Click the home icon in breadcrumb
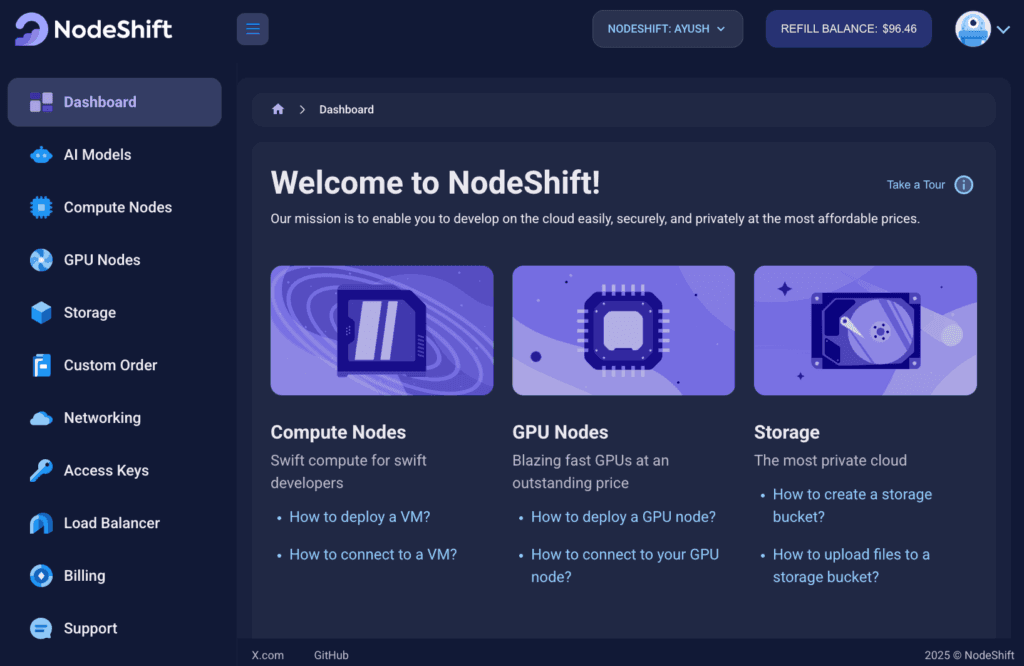The image size is (1024, 666). point(278,109)
